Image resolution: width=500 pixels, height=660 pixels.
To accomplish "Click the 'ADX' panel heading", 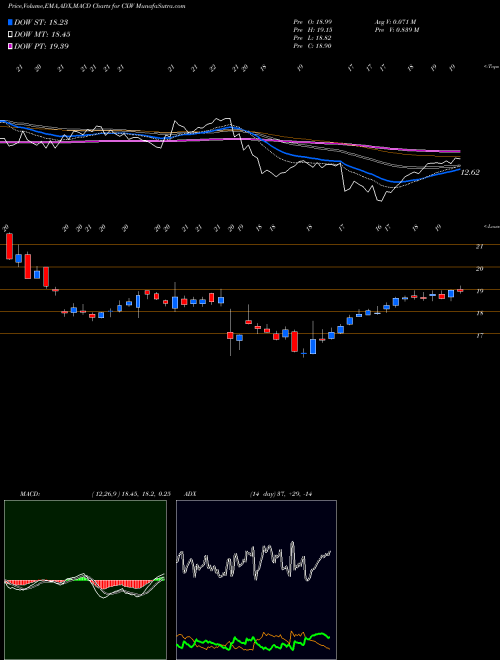I will click(191, 494).
